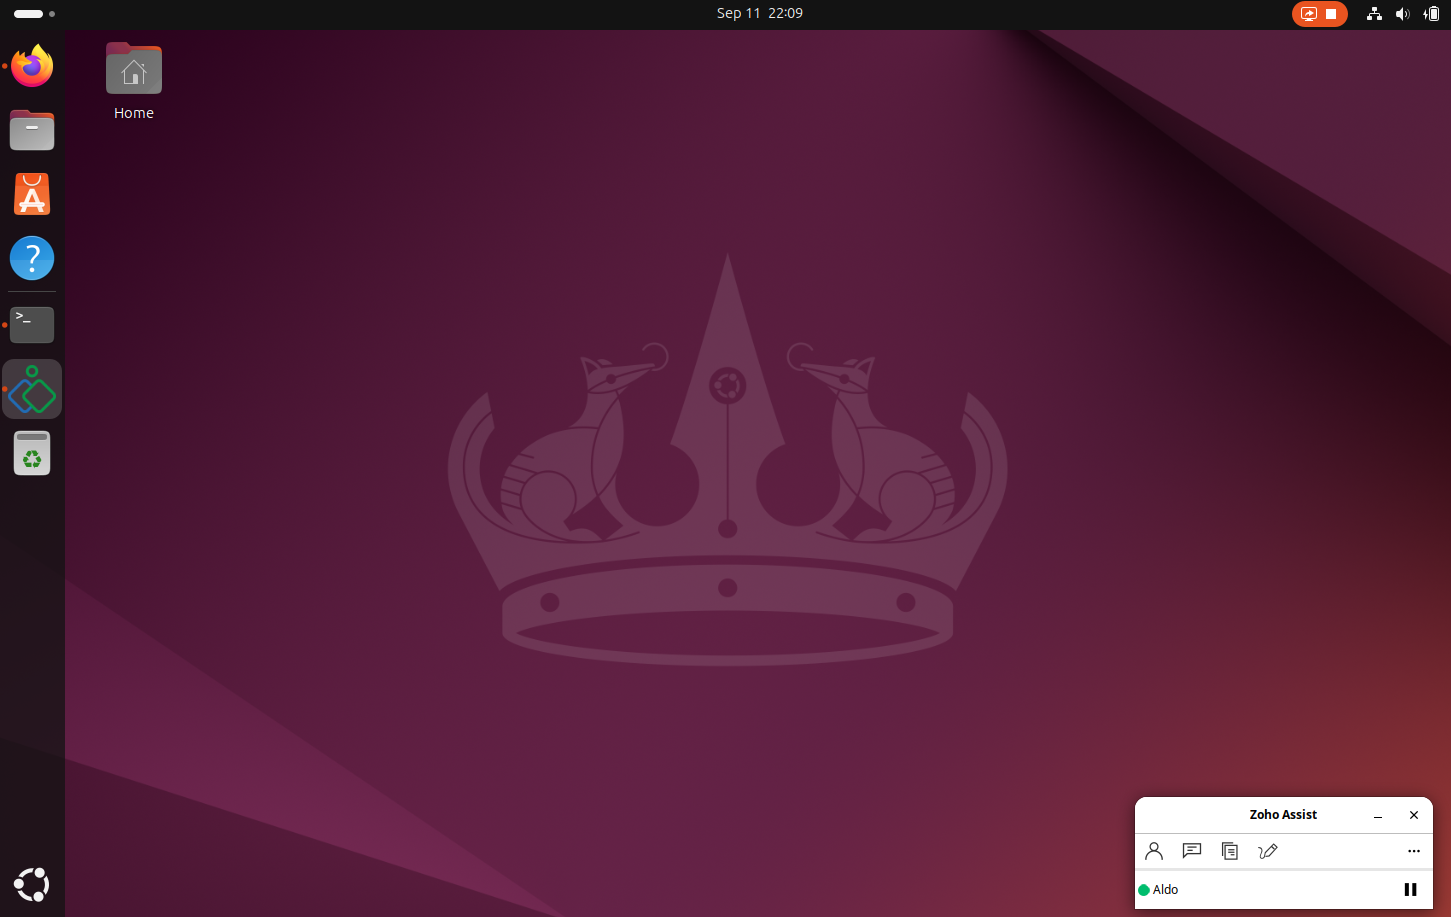Click the volume speaker icon in top bar
Viewport: 1451px width, 917px height.
tap(1403, 14)
